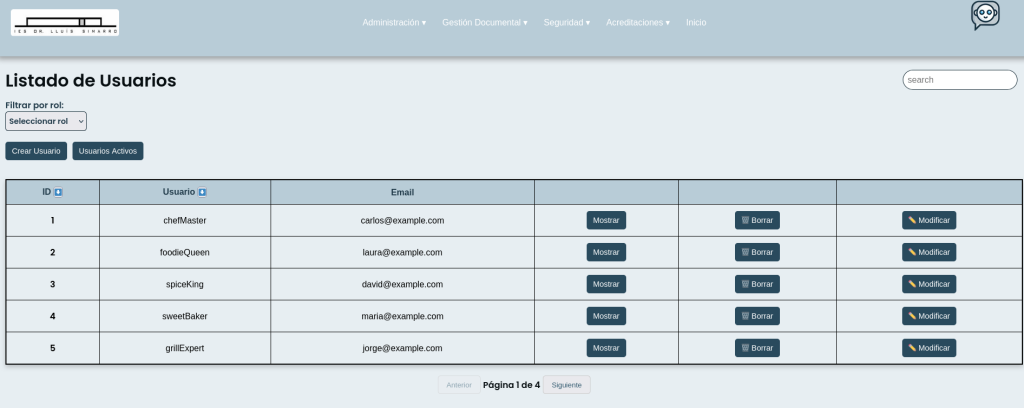
Task: Open the Acreditaciones menu
Action: [x=638, y=22]
